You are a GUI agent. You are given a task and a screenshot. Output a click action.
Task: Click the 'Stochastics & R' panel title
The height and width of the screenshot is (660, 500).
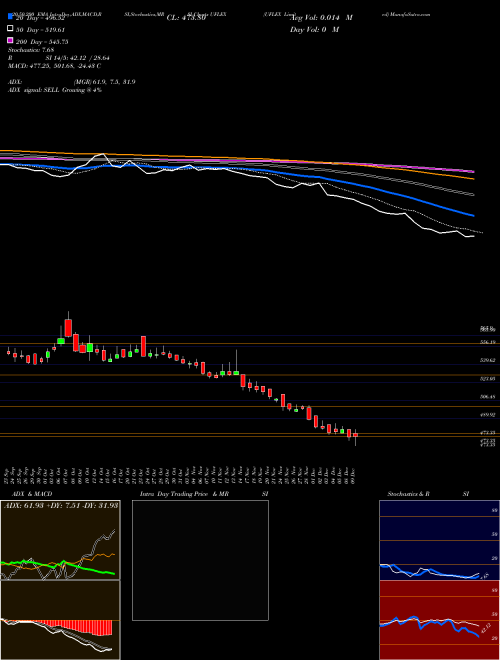tap(408, 494)
